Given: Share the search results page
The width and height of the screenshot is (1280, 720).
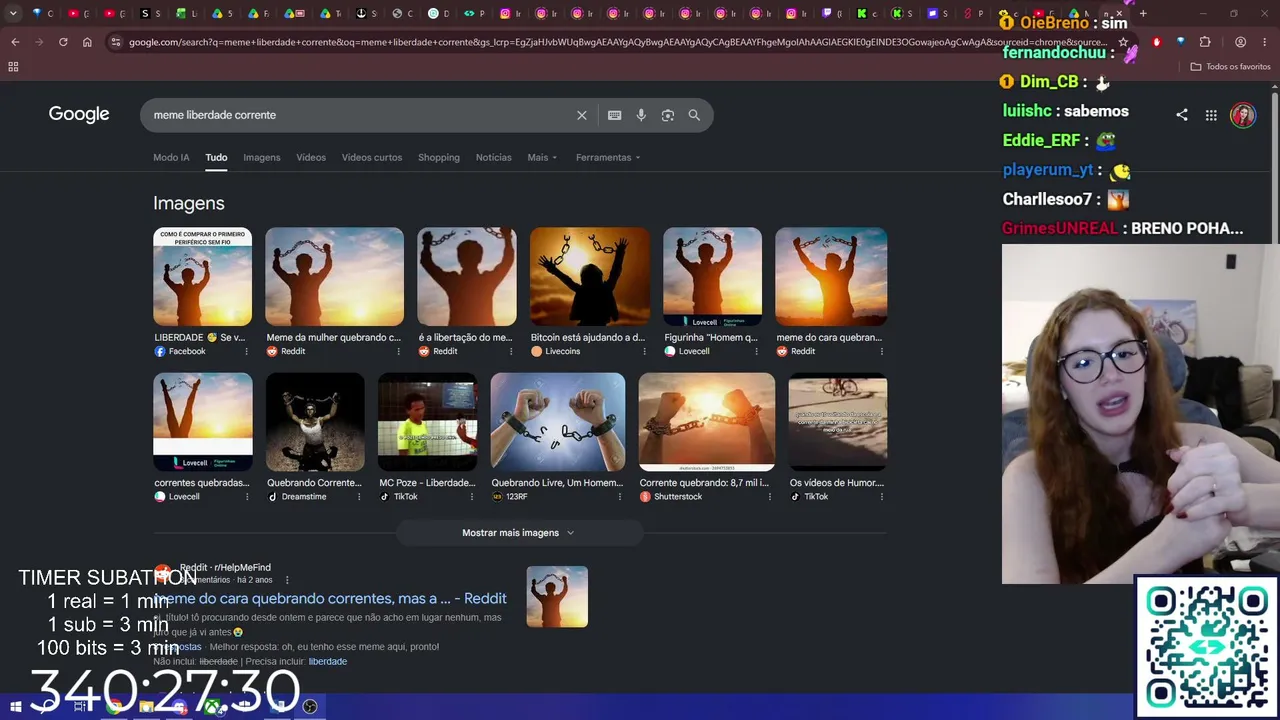Looking at the screenshot, I should (x=1182, y=115).
